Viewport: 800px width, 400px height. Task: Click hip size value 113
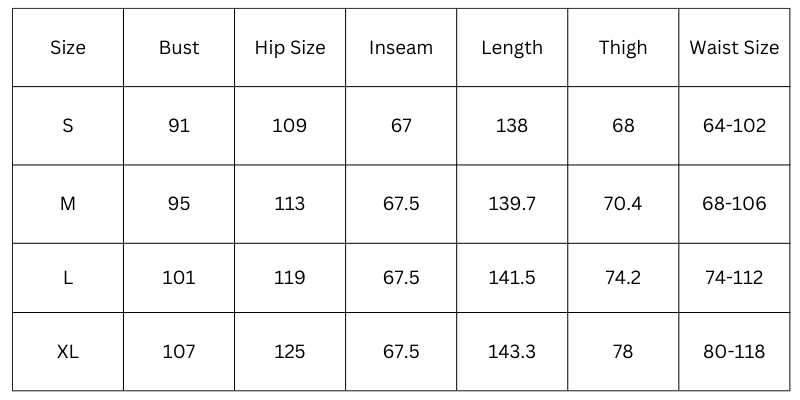click(x=290, y=204)
